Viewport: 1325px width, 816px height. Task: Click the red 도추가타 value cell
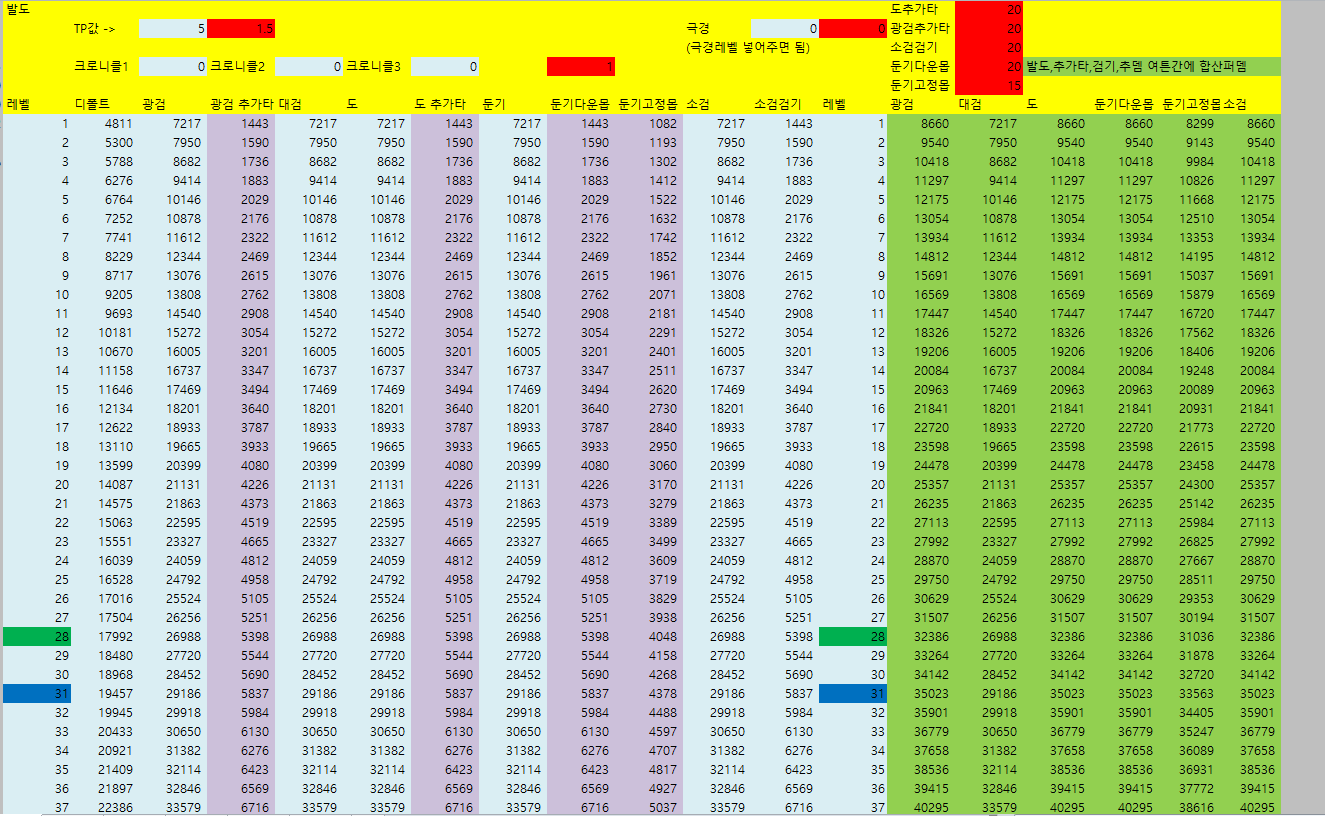pyautogui.click(x=989, y=9)
